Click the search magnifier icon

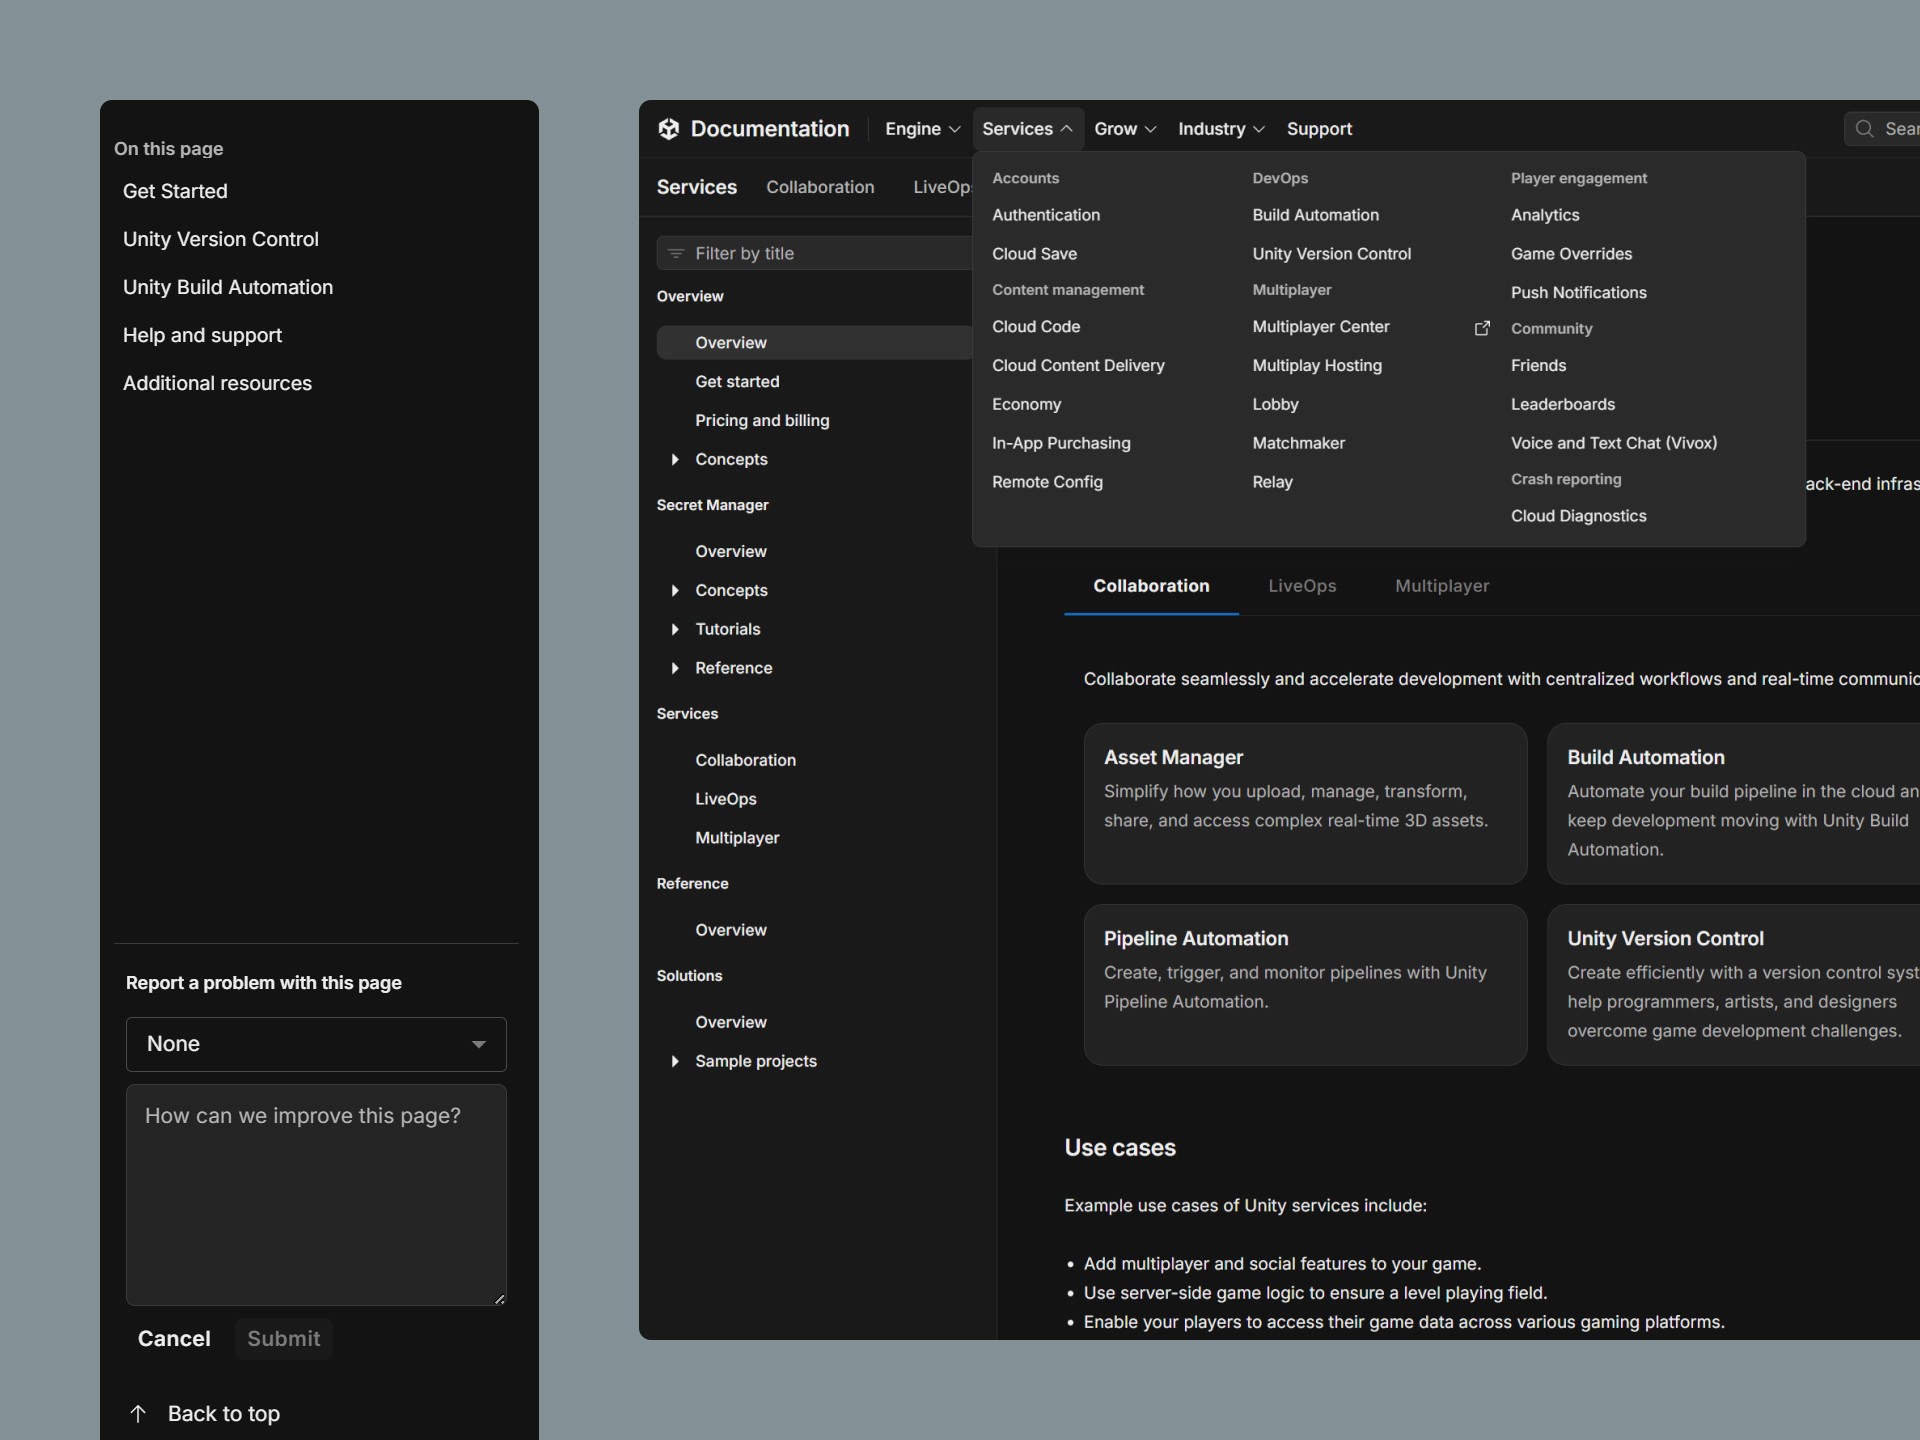click(x=1864, y=129)
